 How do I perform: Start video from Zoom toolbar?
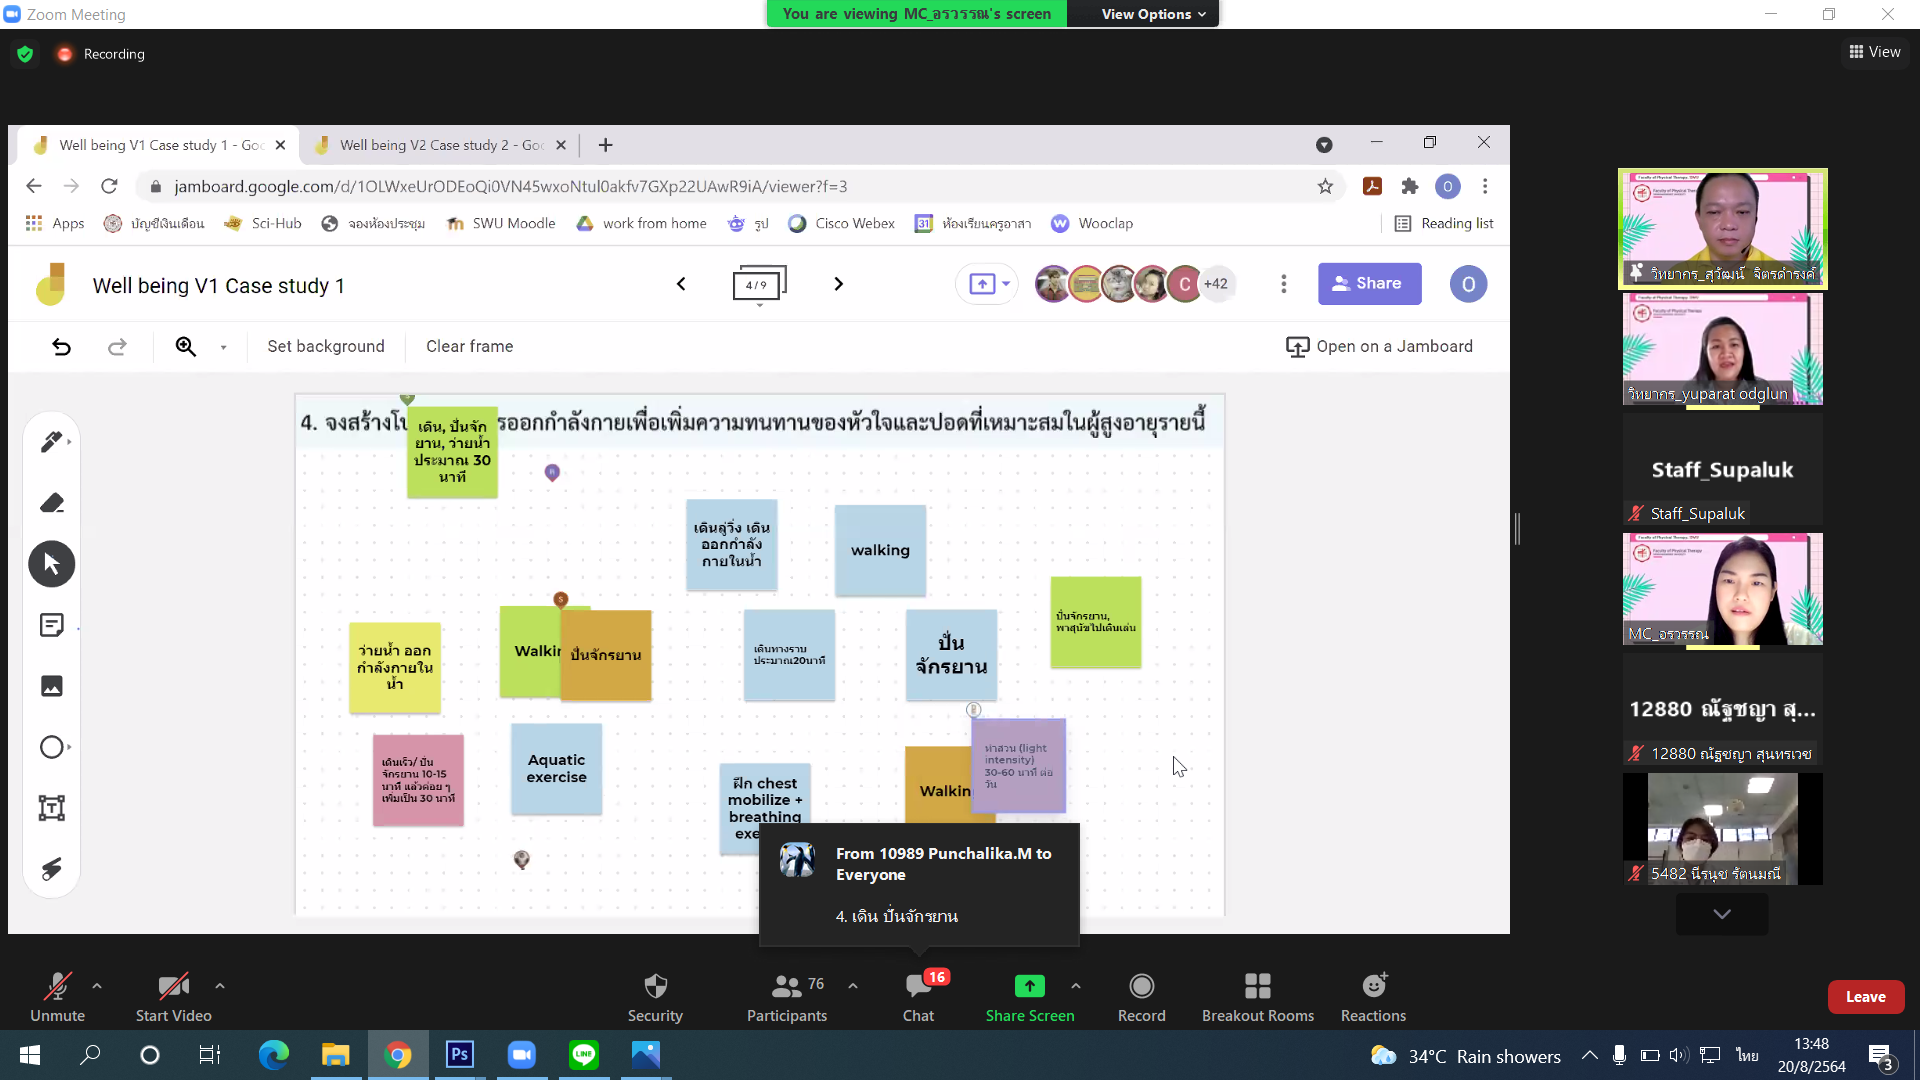pos(173,997)
